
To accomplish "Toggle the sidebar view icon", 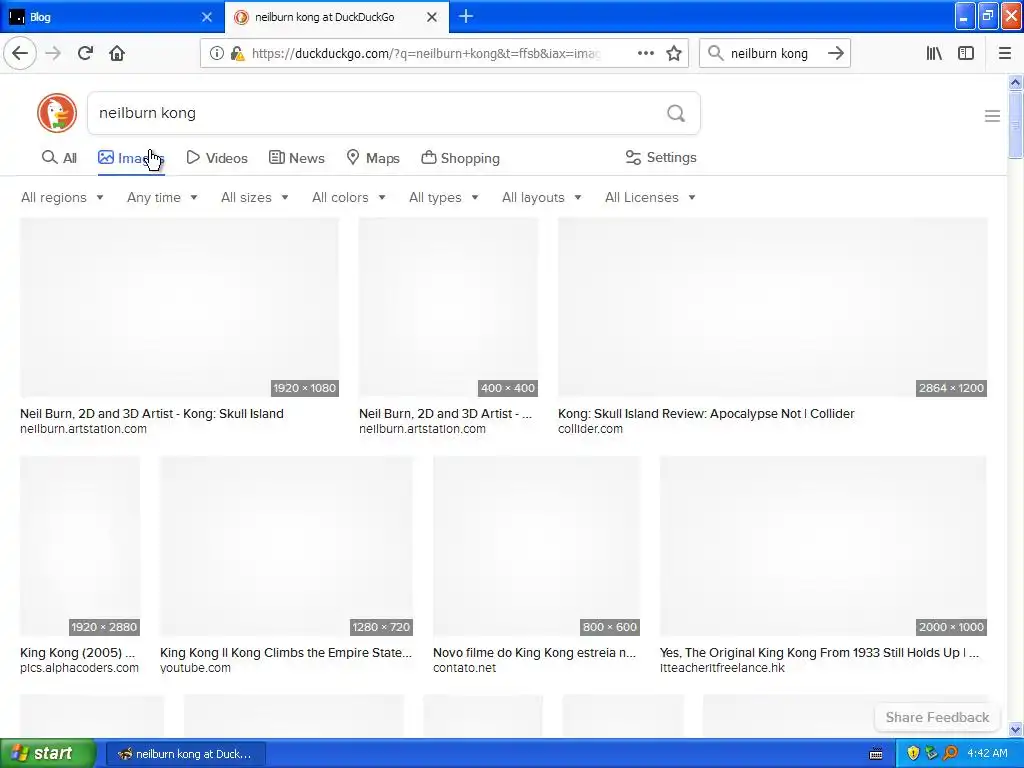I will pyautogui.click(x=966, y=54).
